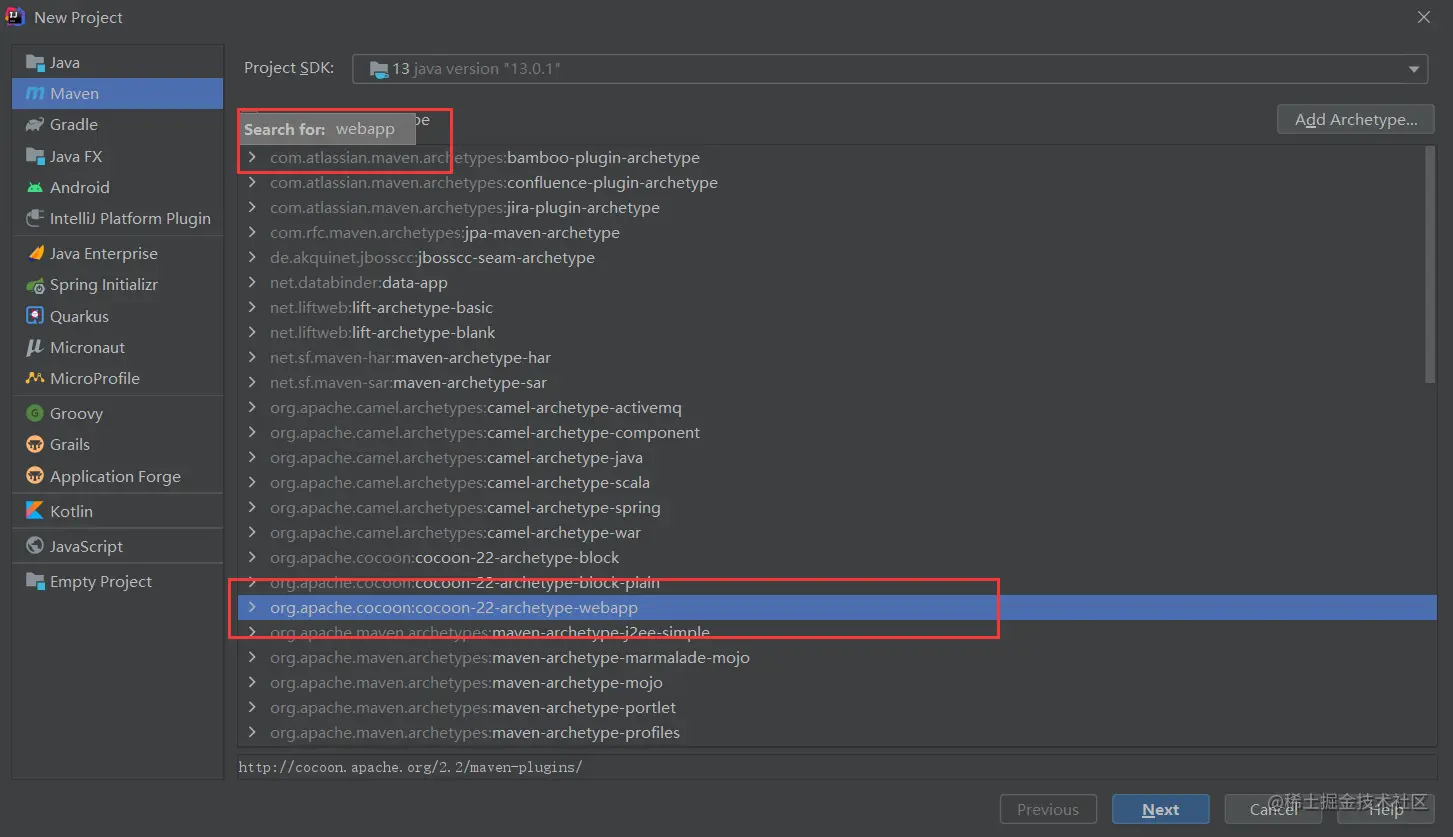The height and width of the screenshot is (837, 1453).
Task: Choose Gradle project type label
Action: click(74, 124)
